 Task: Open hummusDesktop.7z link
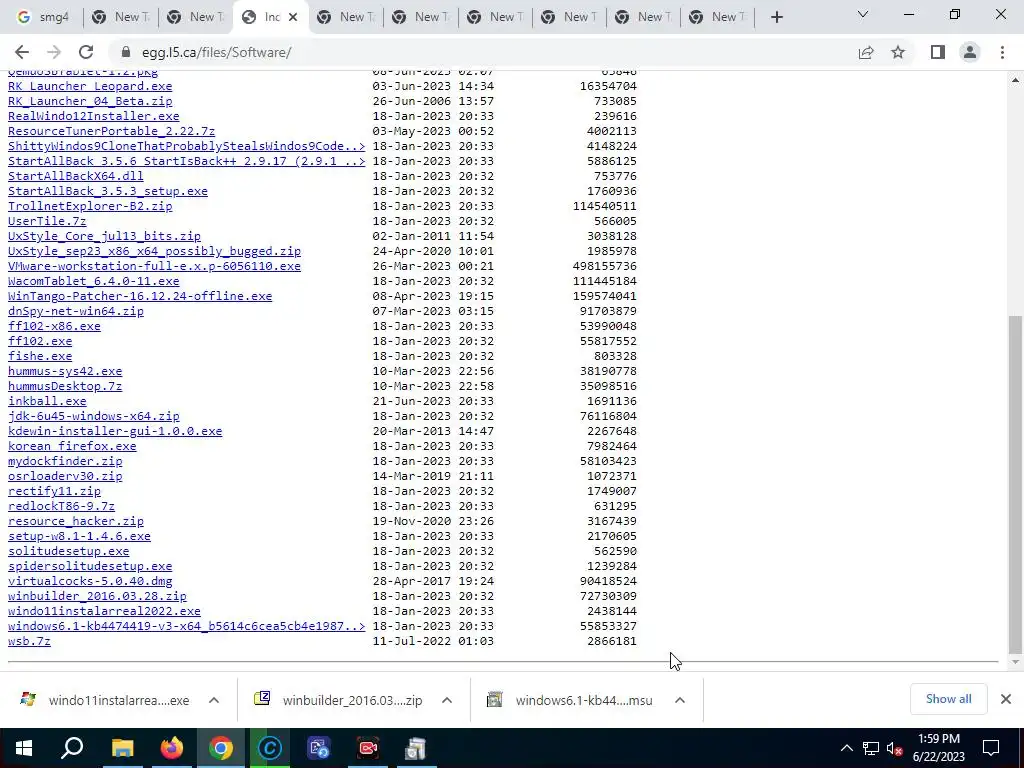65,387
